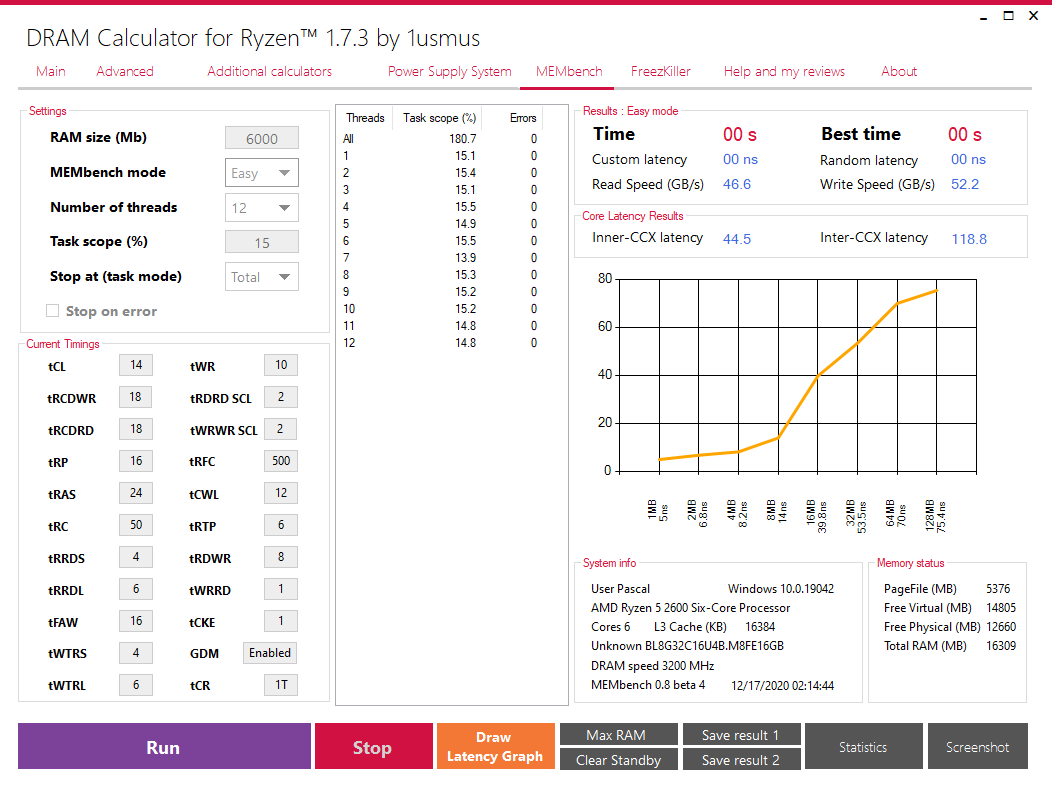The height and width of the screenshot is (791, 1052).
Task: Go to Power Supply System tab
Action: pos(450,71)
